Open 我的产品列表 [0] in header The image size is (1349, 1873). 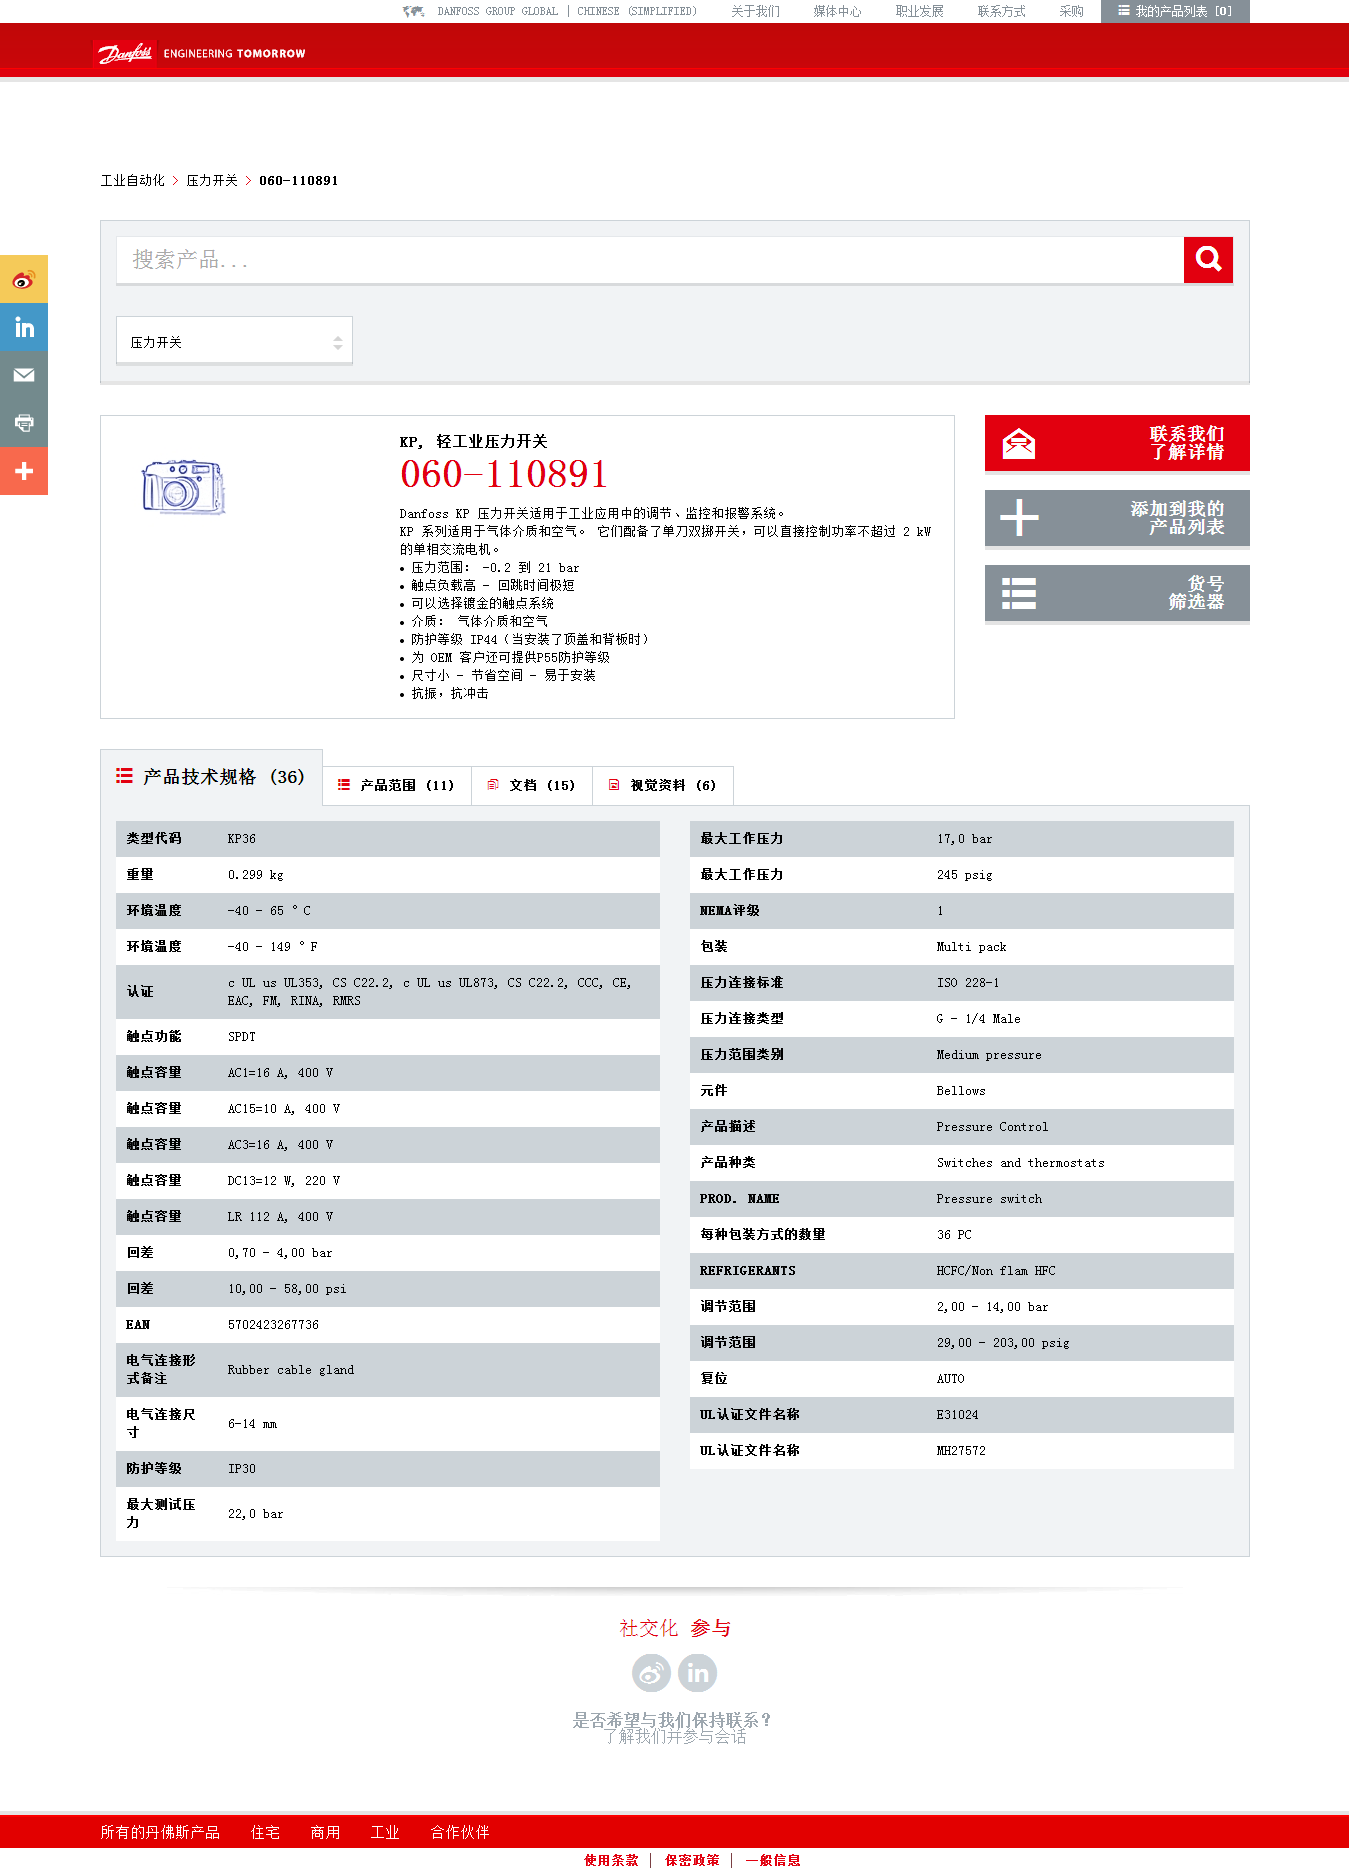point(1175,11)
